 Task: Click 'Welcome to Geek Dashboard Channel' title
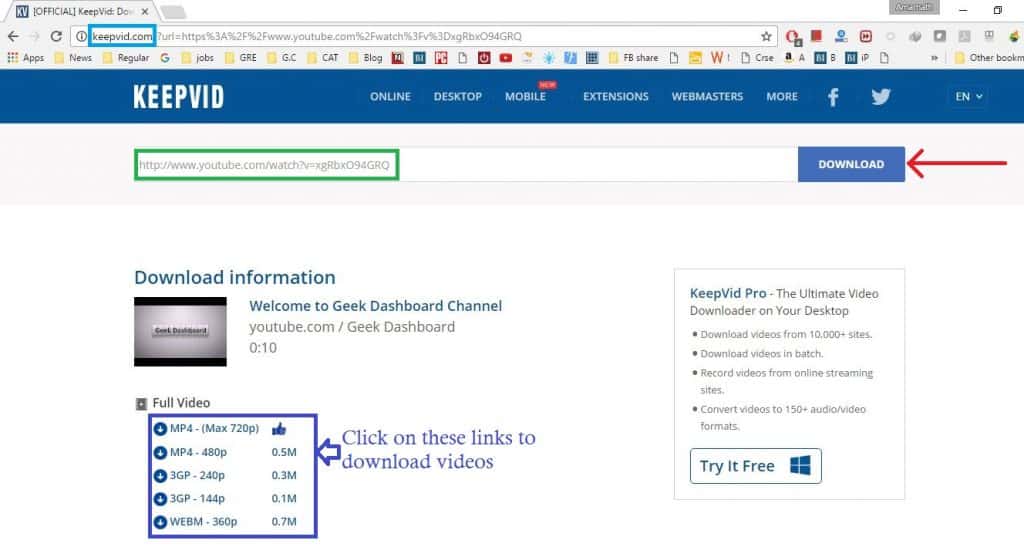point(376,305)
